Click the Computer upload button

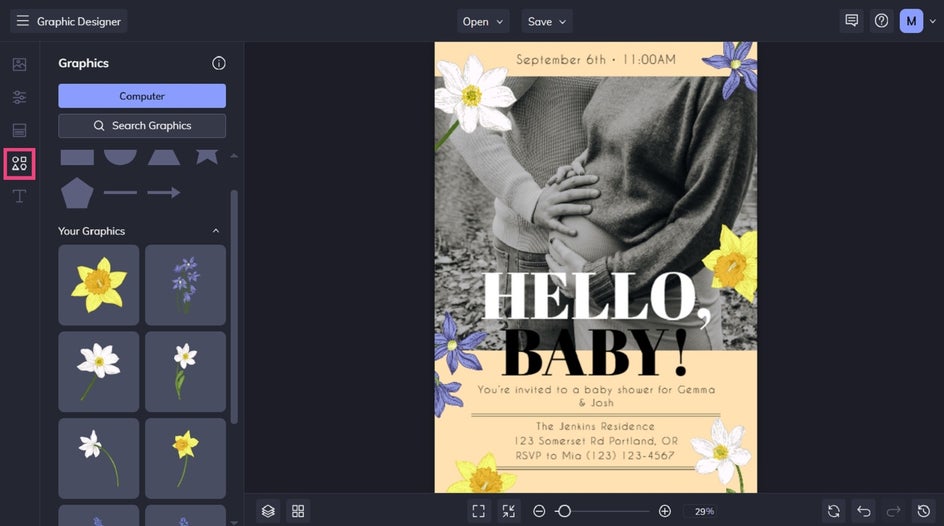(x=142, y=96)
